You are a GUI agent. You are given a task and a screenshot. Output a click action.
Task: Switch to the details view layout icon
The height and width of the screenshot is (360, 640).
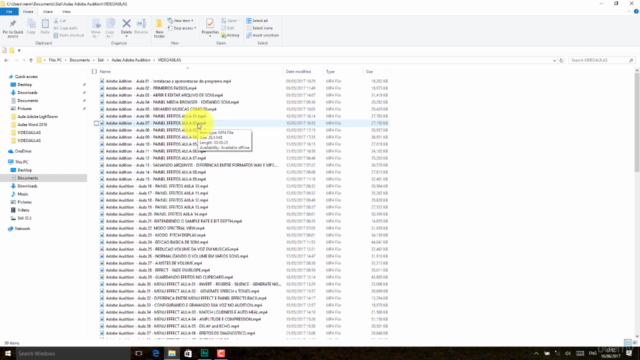(x=628, y=342)
